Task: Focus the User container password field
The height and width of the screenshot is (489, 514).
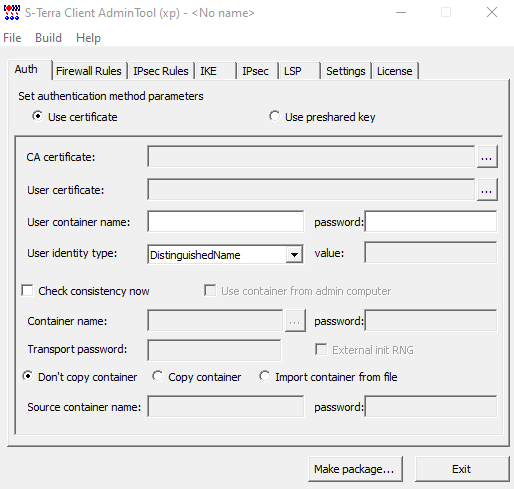Action: [431, 221]
